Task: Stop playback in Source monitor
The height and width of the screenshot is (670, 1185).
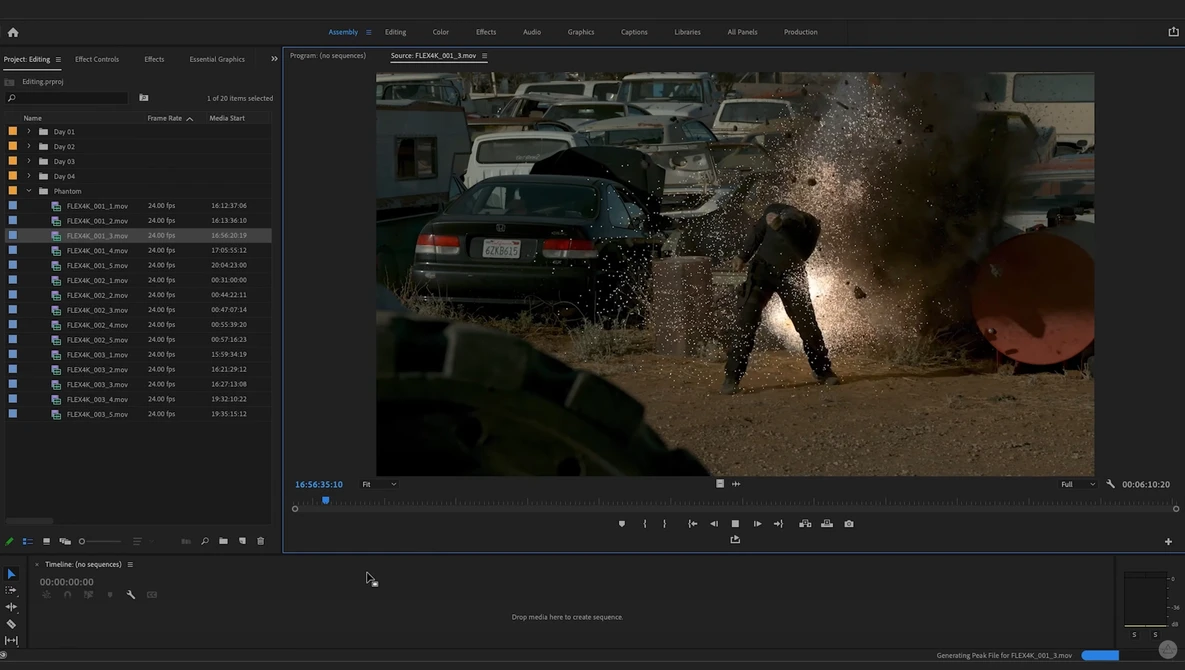Action: click(735, 523)
